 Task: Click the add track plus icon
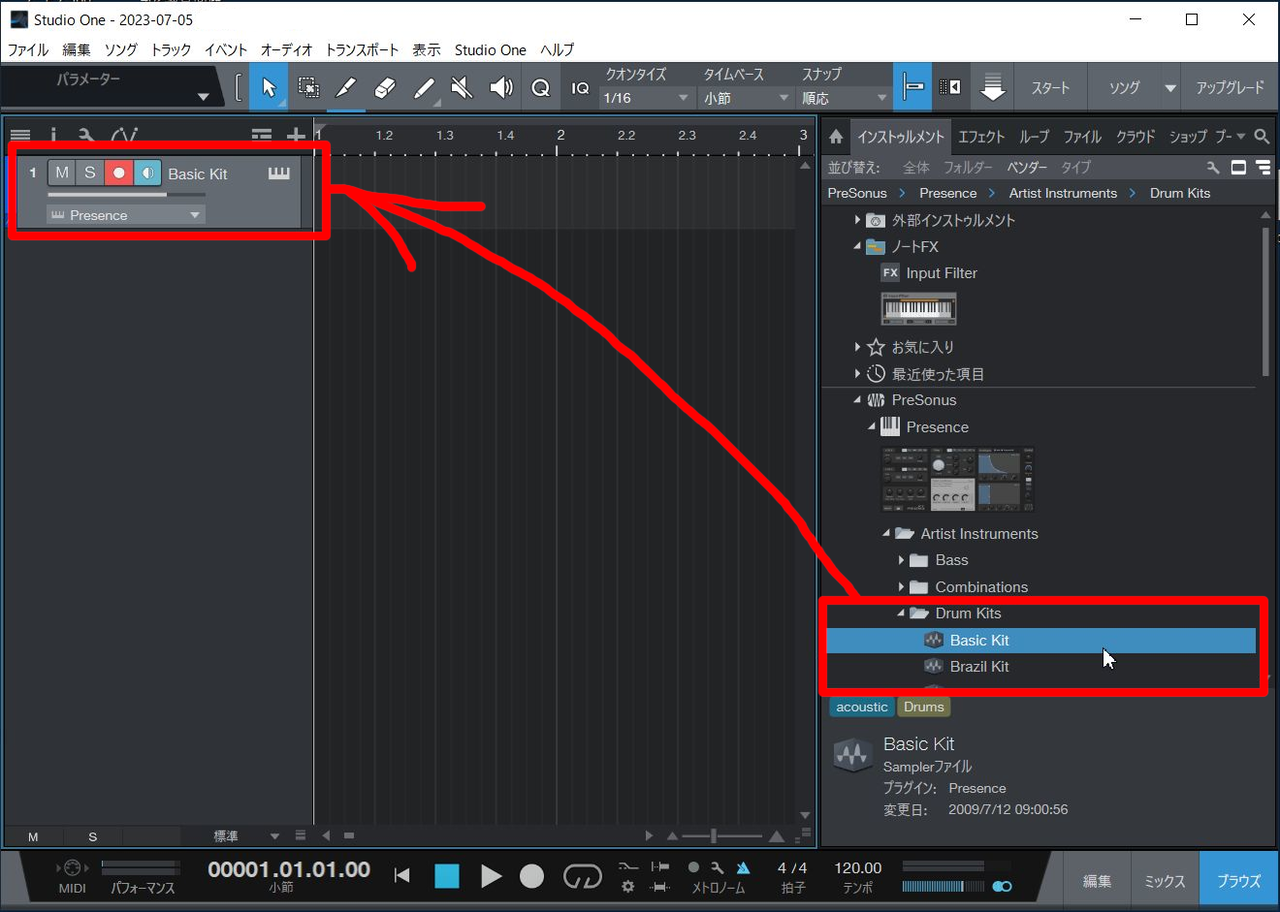click(296, 136)
